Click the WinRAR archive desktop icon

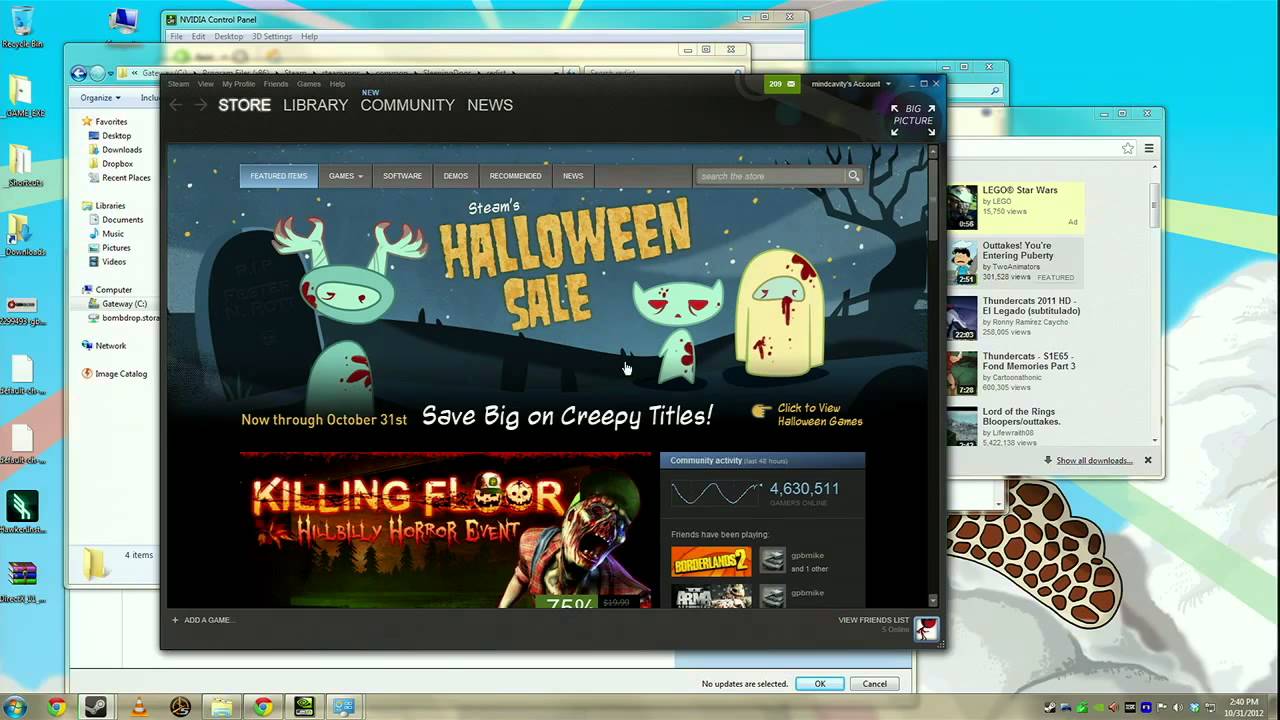point(21,580)
